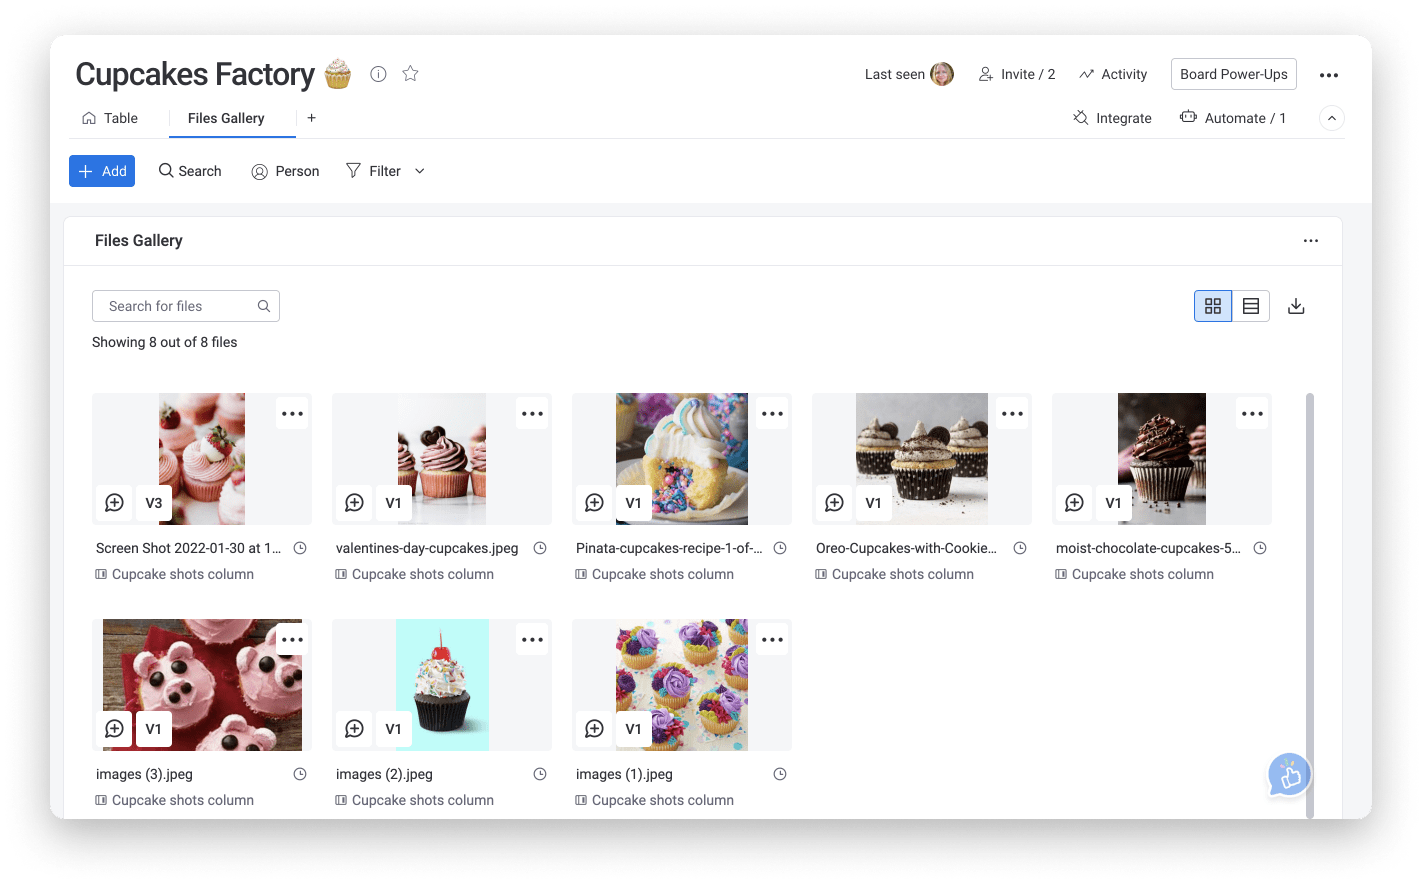The image size is (1422, 884).
Task: Open the Integrate center
Action: (x=1112, y=117)
